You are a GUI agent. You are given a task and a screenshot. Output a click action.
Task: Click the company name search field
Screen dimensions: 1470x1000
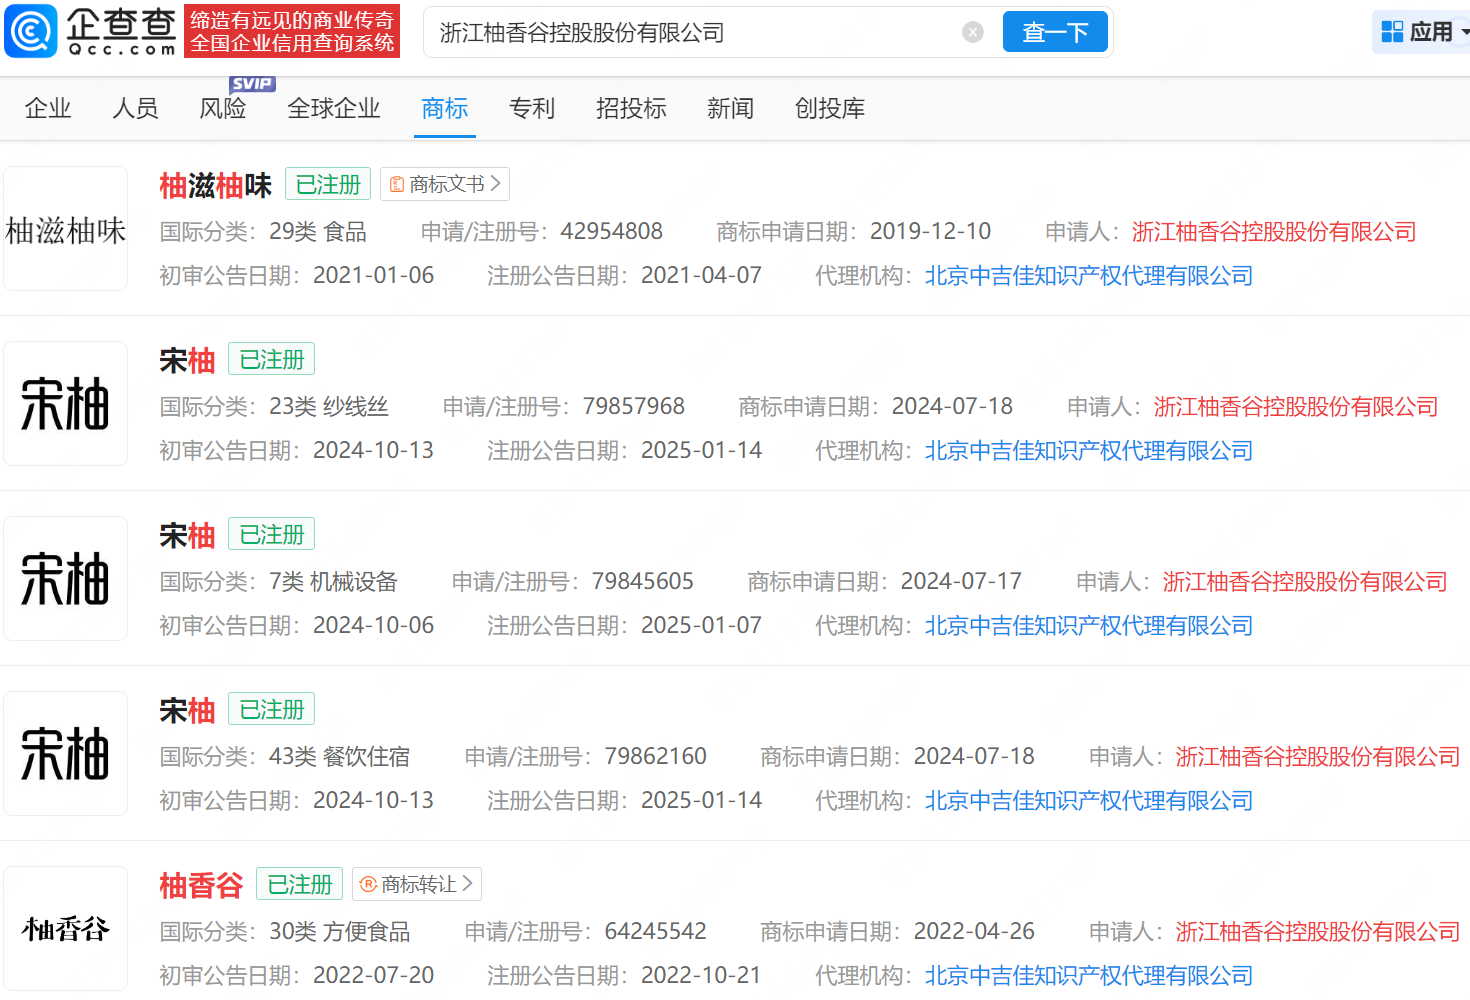point(690,33)
